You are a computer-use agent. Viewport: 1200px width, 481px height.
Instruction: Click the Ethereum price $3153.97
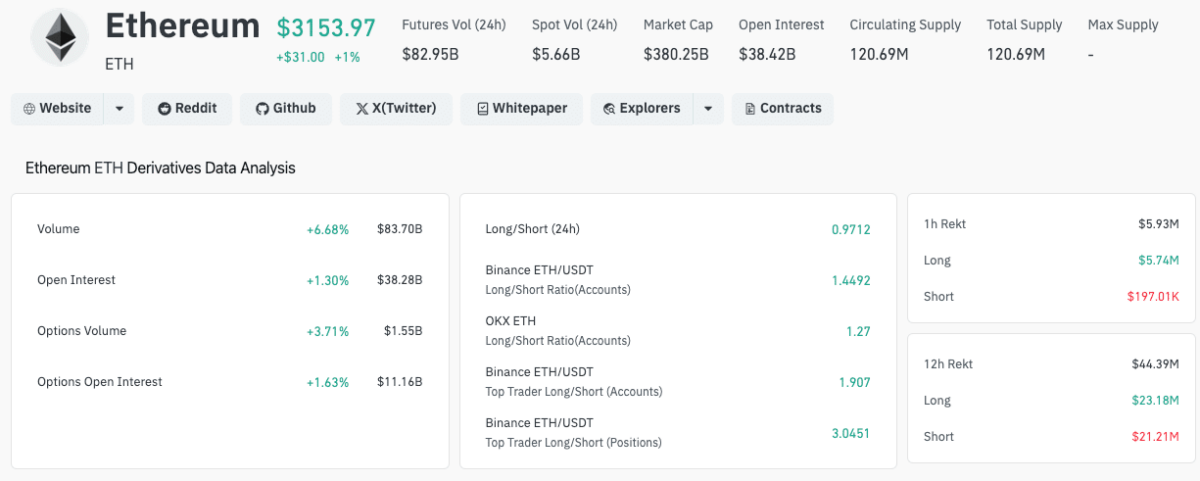[326, 28]
